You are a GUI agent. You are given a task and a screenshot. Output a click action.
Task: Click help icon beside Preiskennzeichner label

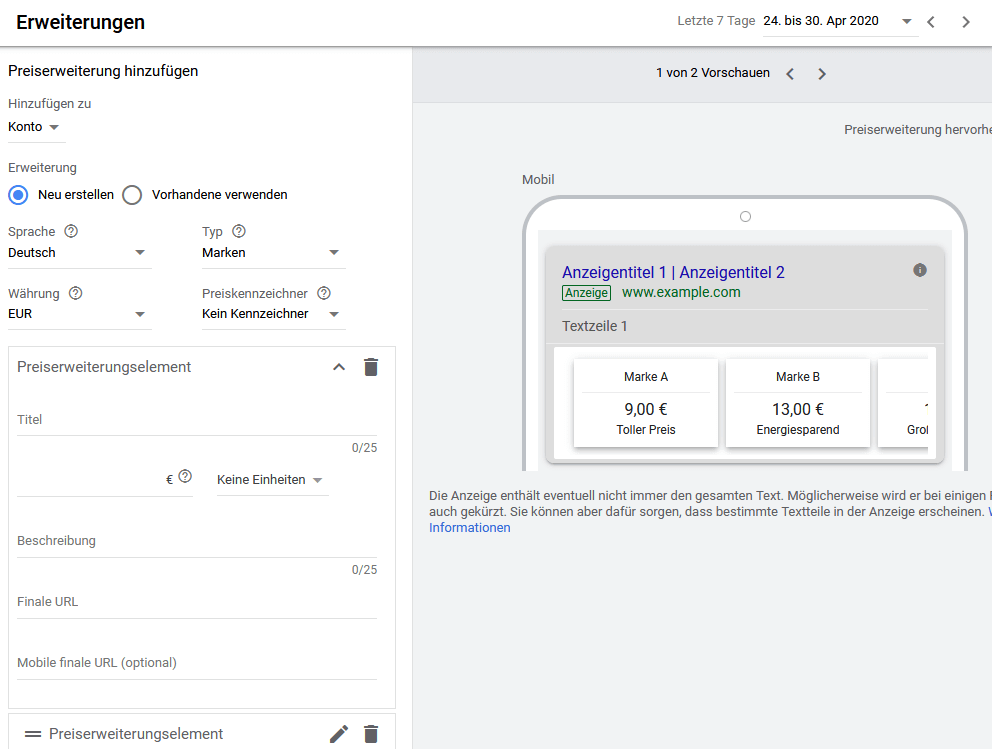click(x=324, y=293)
